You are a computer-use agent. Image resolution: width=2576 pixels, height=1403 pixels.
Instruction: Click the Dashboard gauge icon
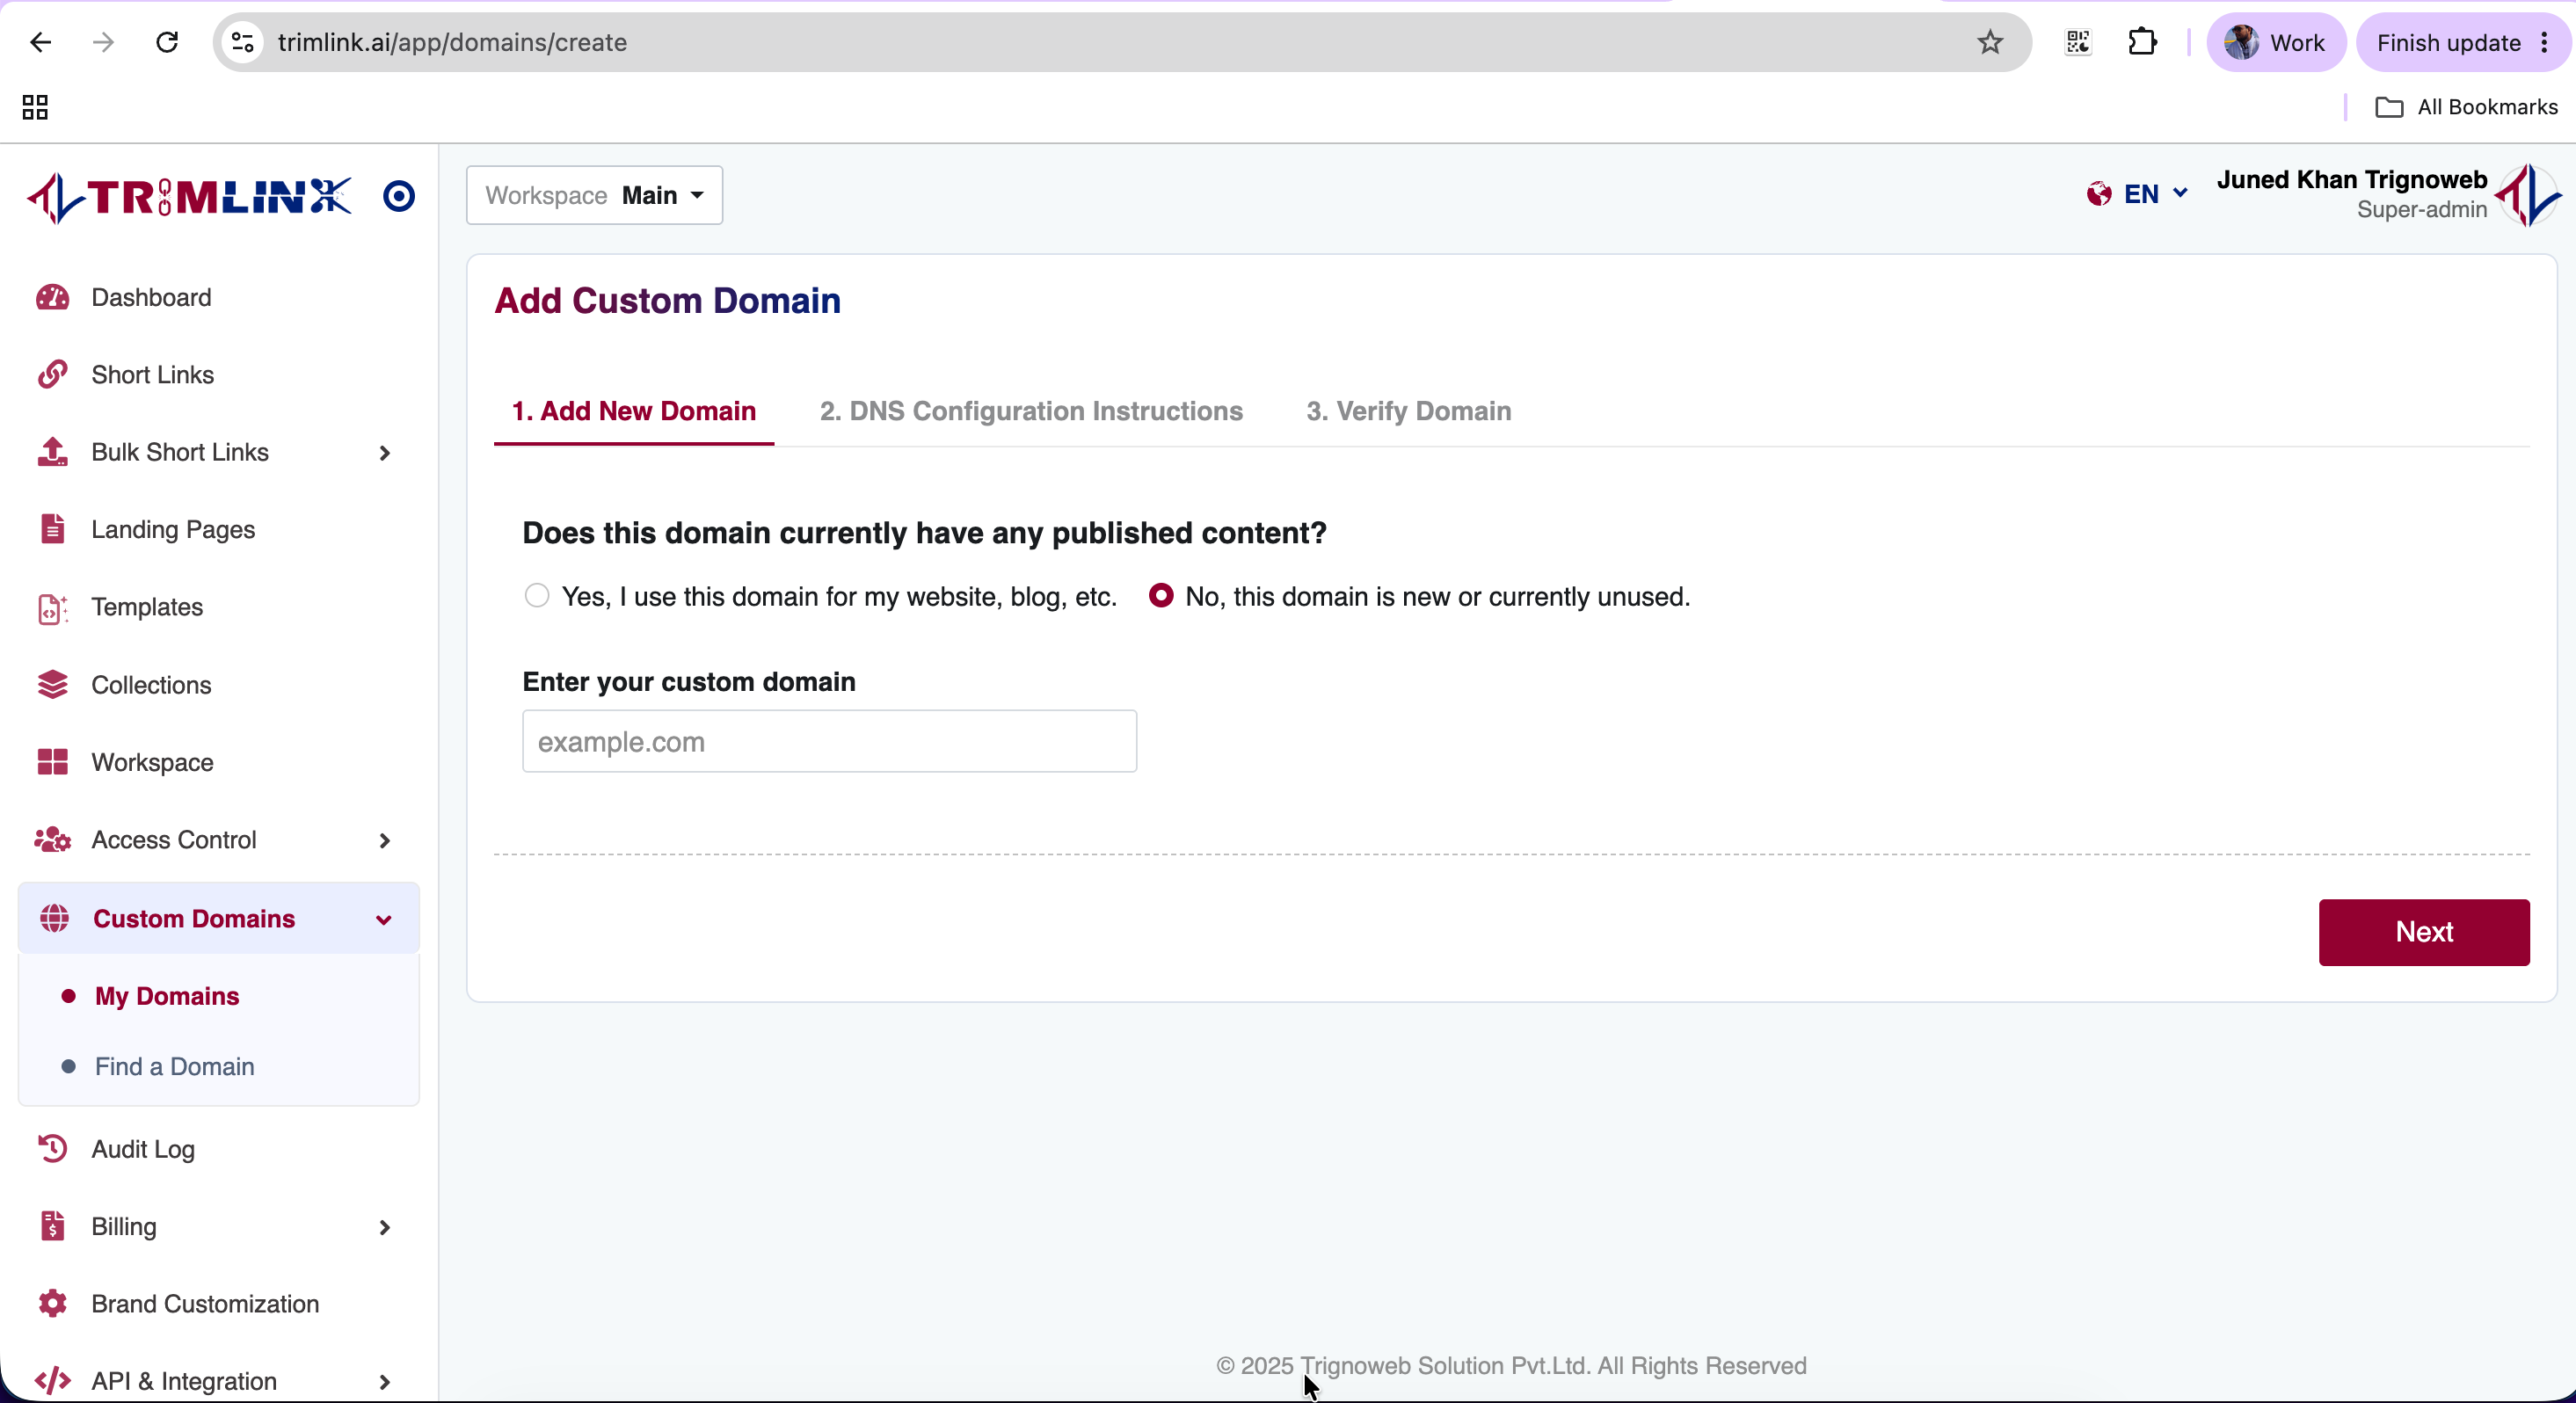pos(52,297)
